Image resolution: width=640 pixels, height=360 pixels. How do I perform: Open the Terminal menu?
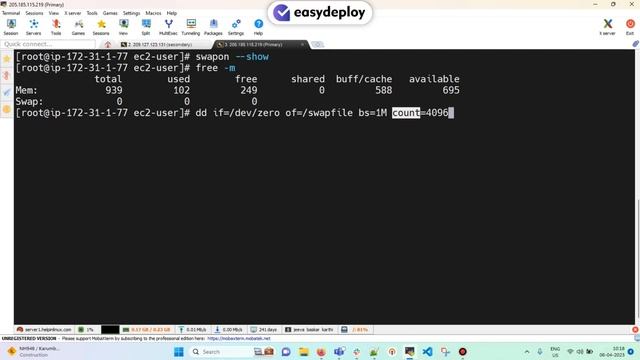point(11,13)
